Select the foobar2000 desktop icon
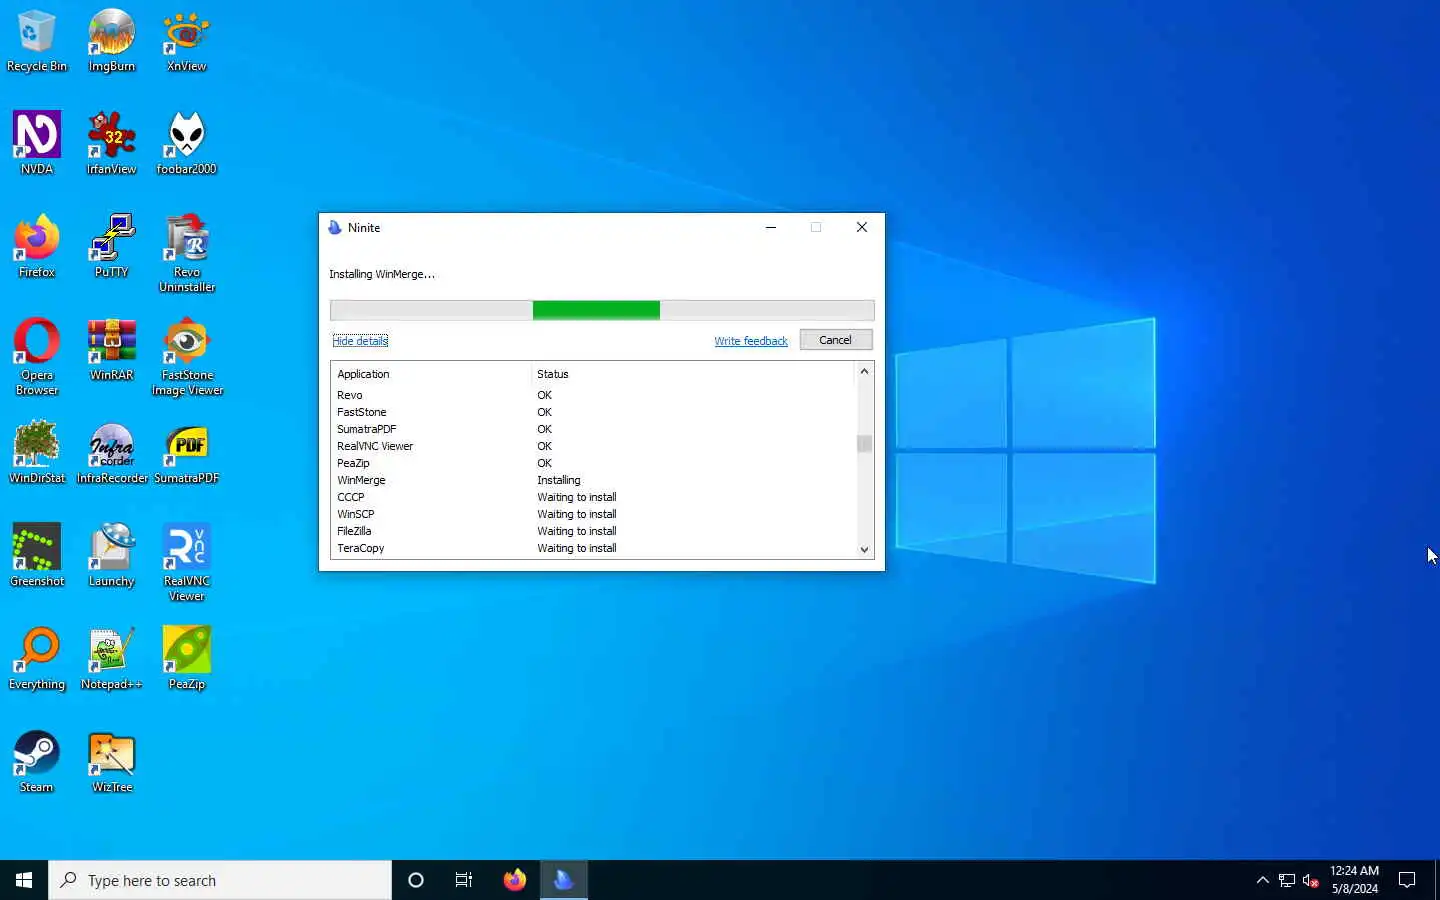 (x=186, y=144)
